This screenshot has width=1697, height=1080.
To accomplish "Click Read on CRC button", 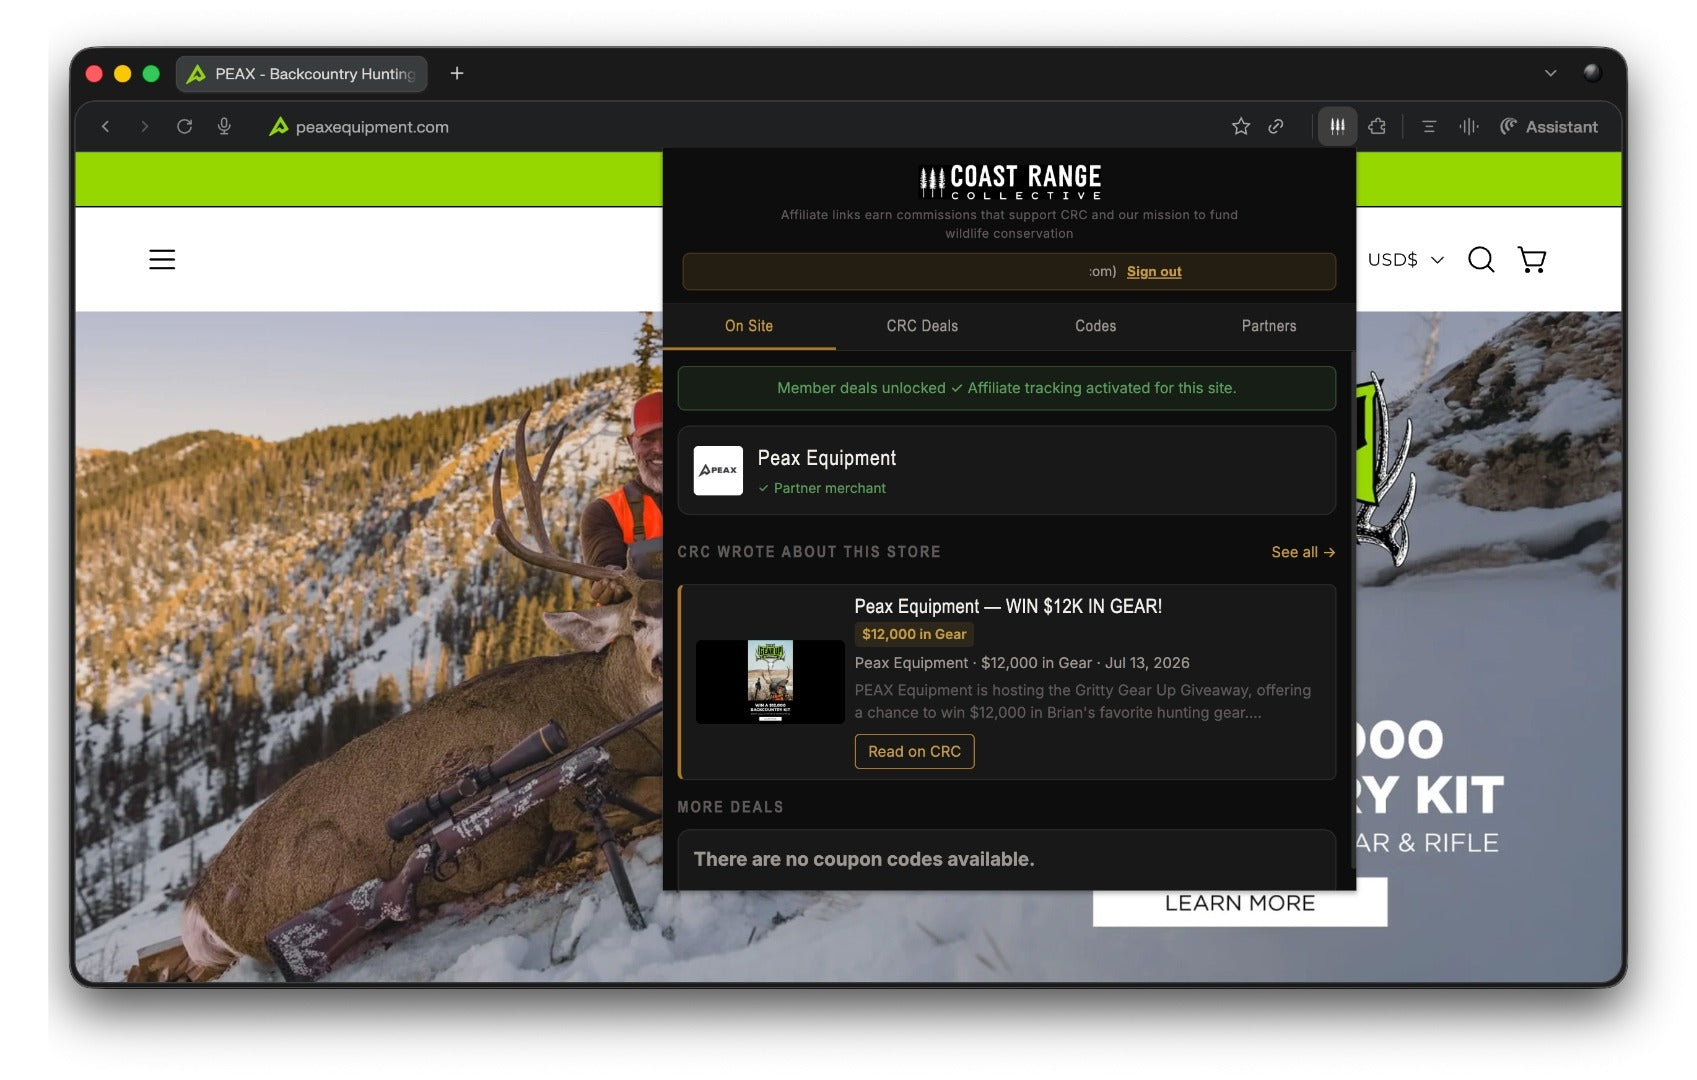I will coord(914,752).
